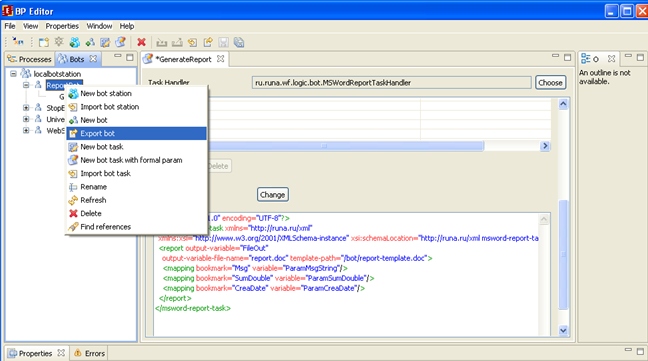Viewport: 648px width, 361px height.
Task: Click the new bot toolbar icon
Action: point(90,42)
